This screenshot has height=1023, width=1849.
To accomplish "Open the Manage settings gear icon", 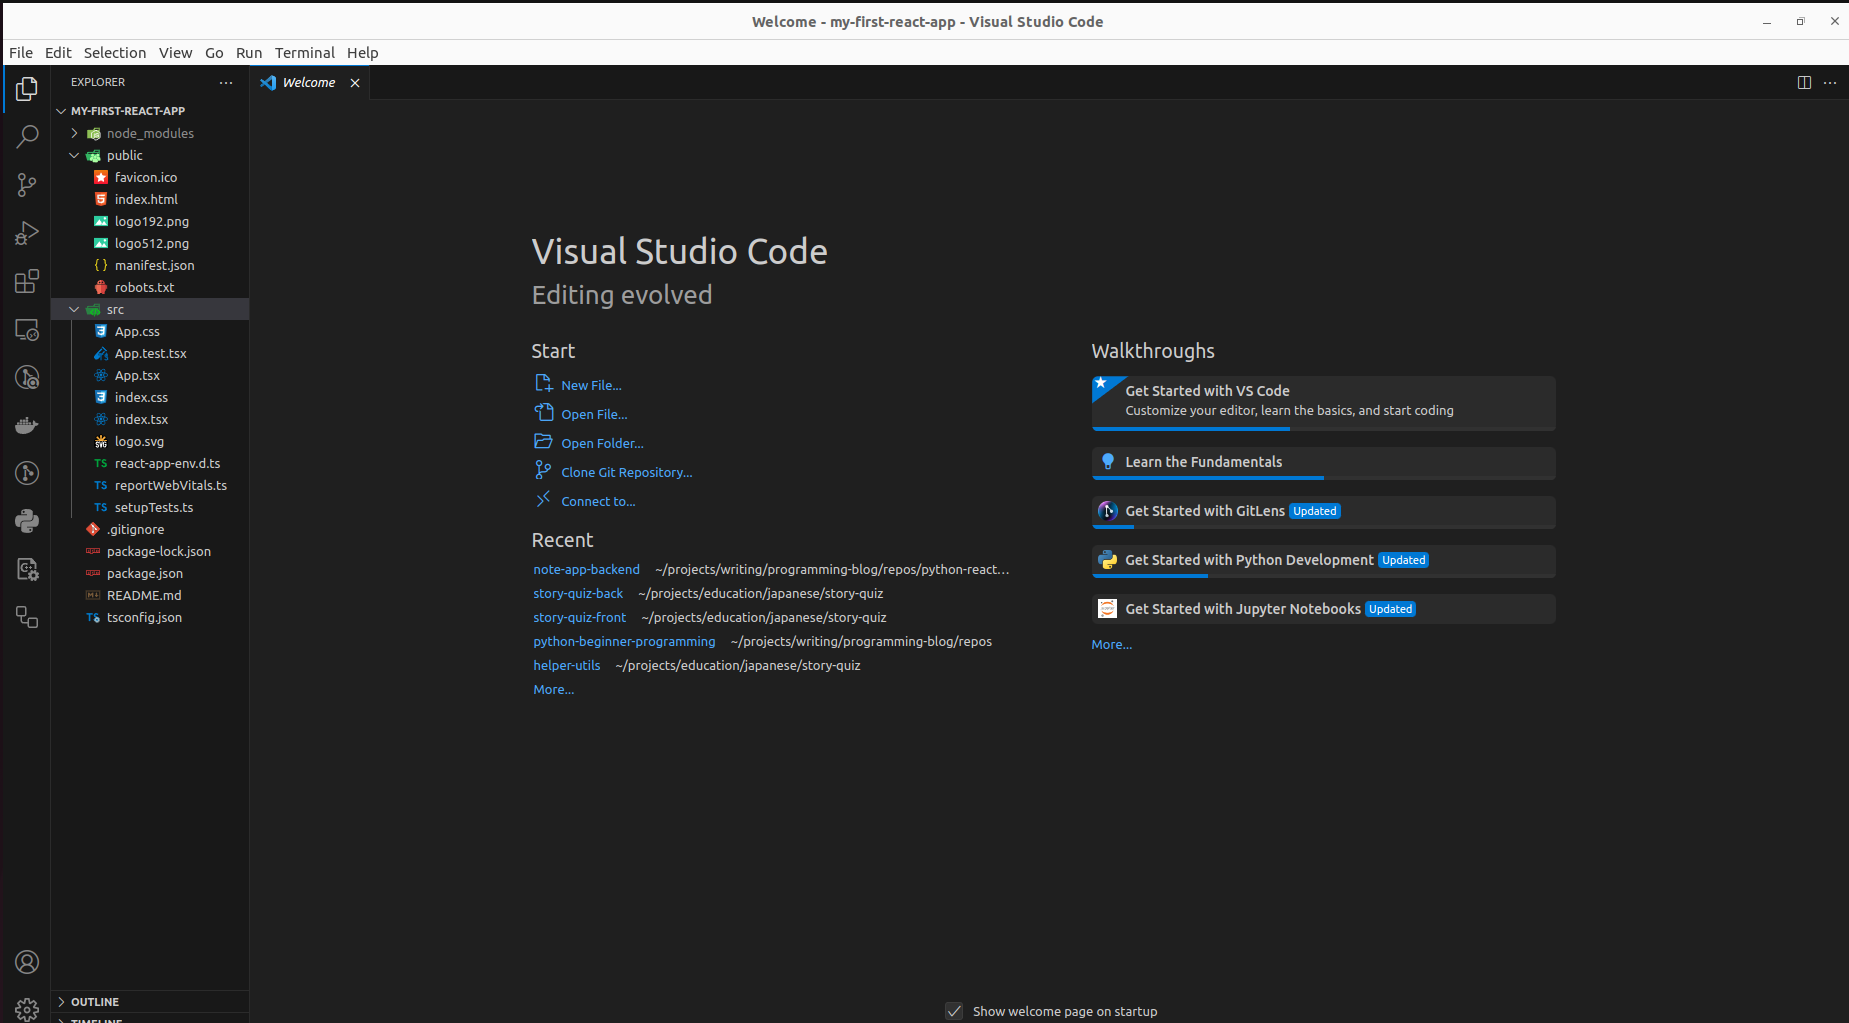I will pyautogui.click(x=27, y=1009).
